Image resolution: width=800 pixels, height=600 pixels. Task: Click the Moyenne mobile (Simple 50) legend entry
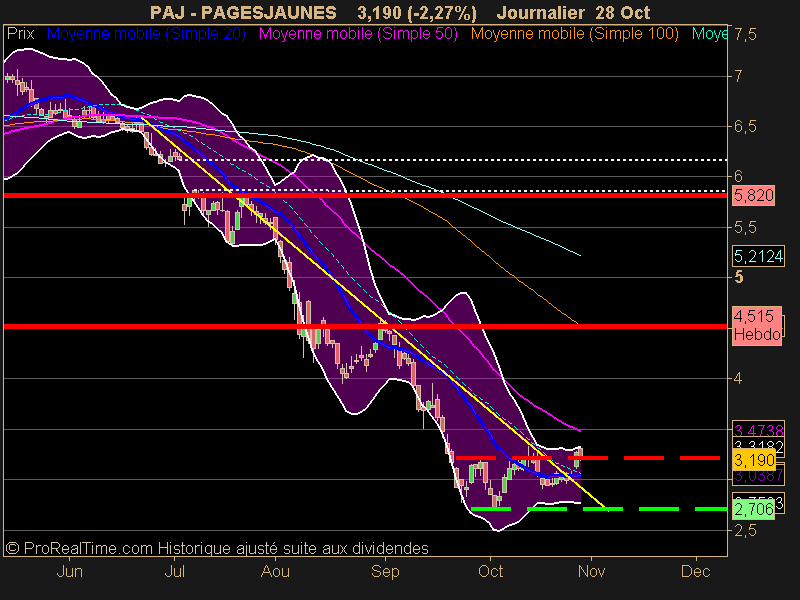(358, 34)
